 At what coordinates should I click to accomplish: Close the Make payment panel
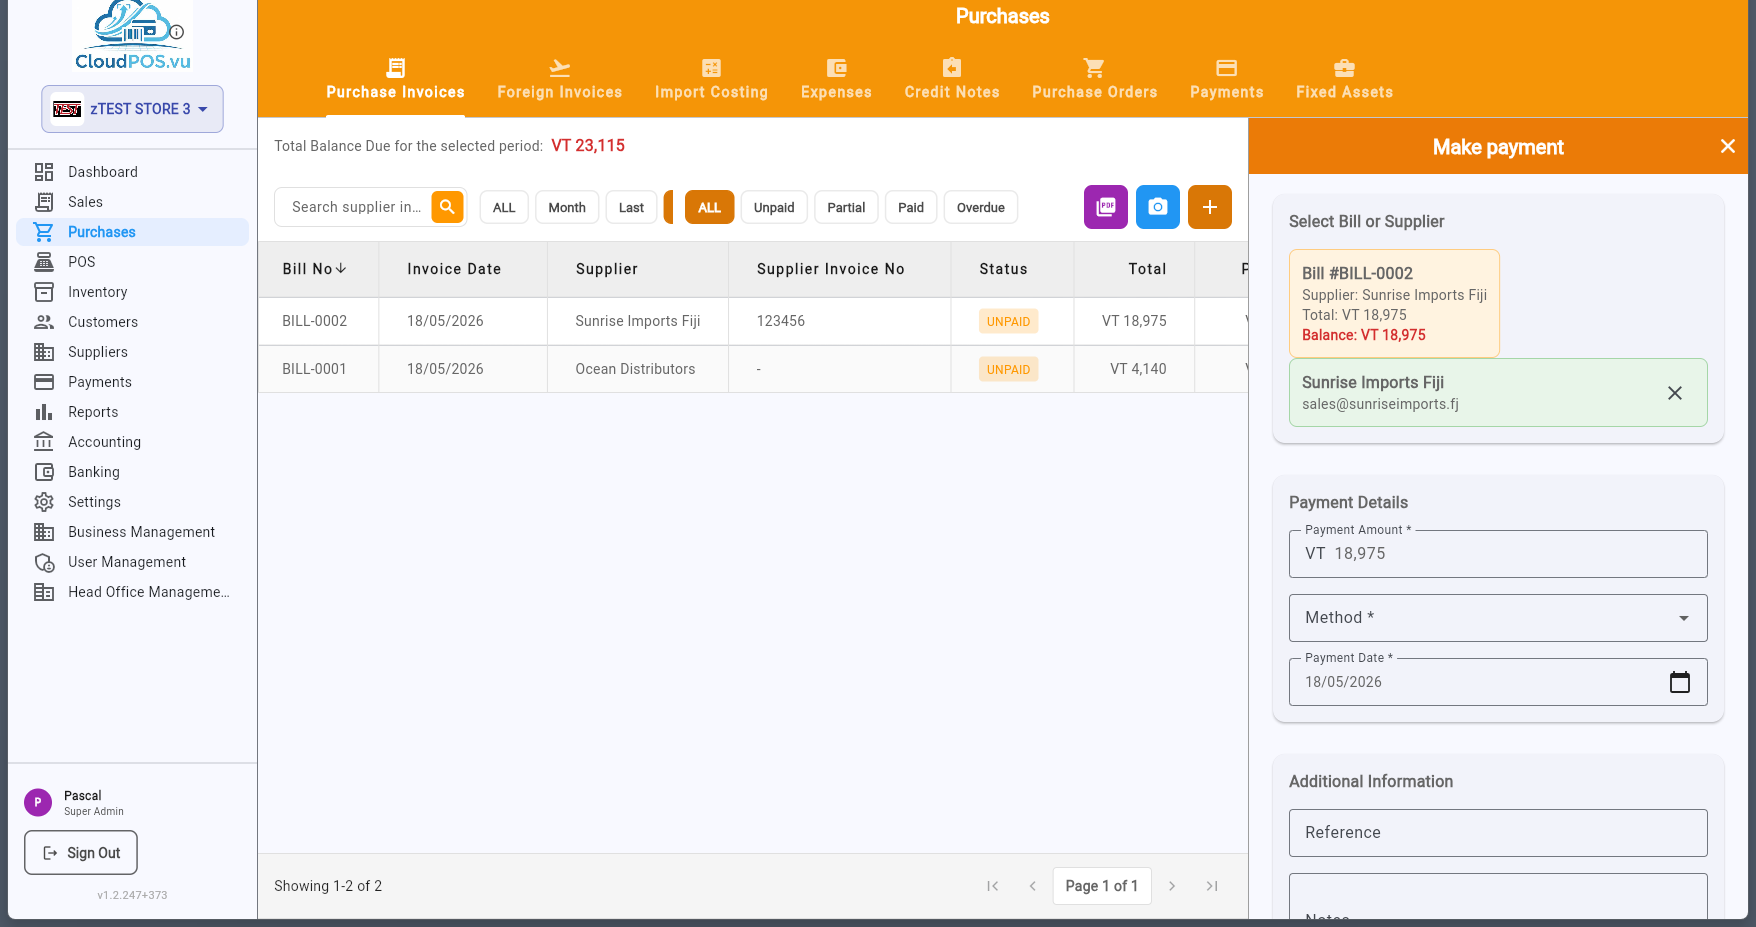point(1727,147)
